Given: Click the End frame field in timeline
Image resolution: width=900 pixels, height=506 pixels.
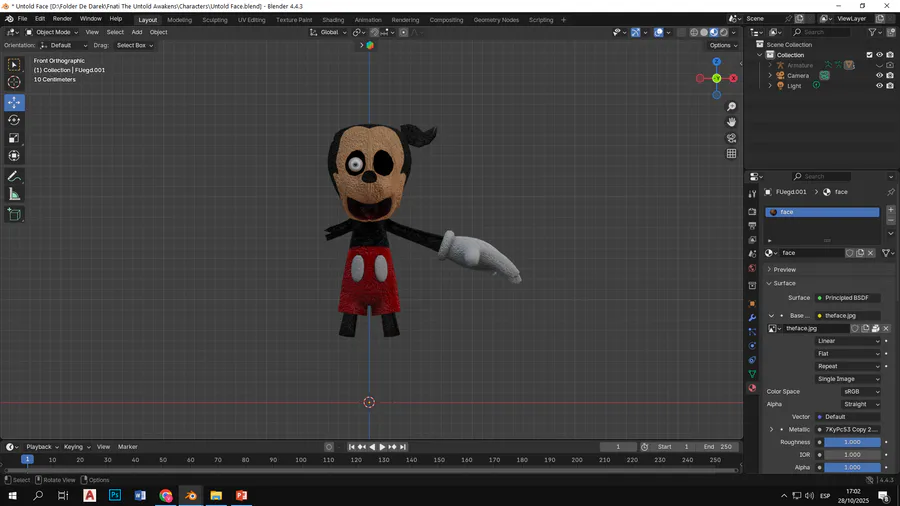Looking at the screenshot, I should [718, 447].
